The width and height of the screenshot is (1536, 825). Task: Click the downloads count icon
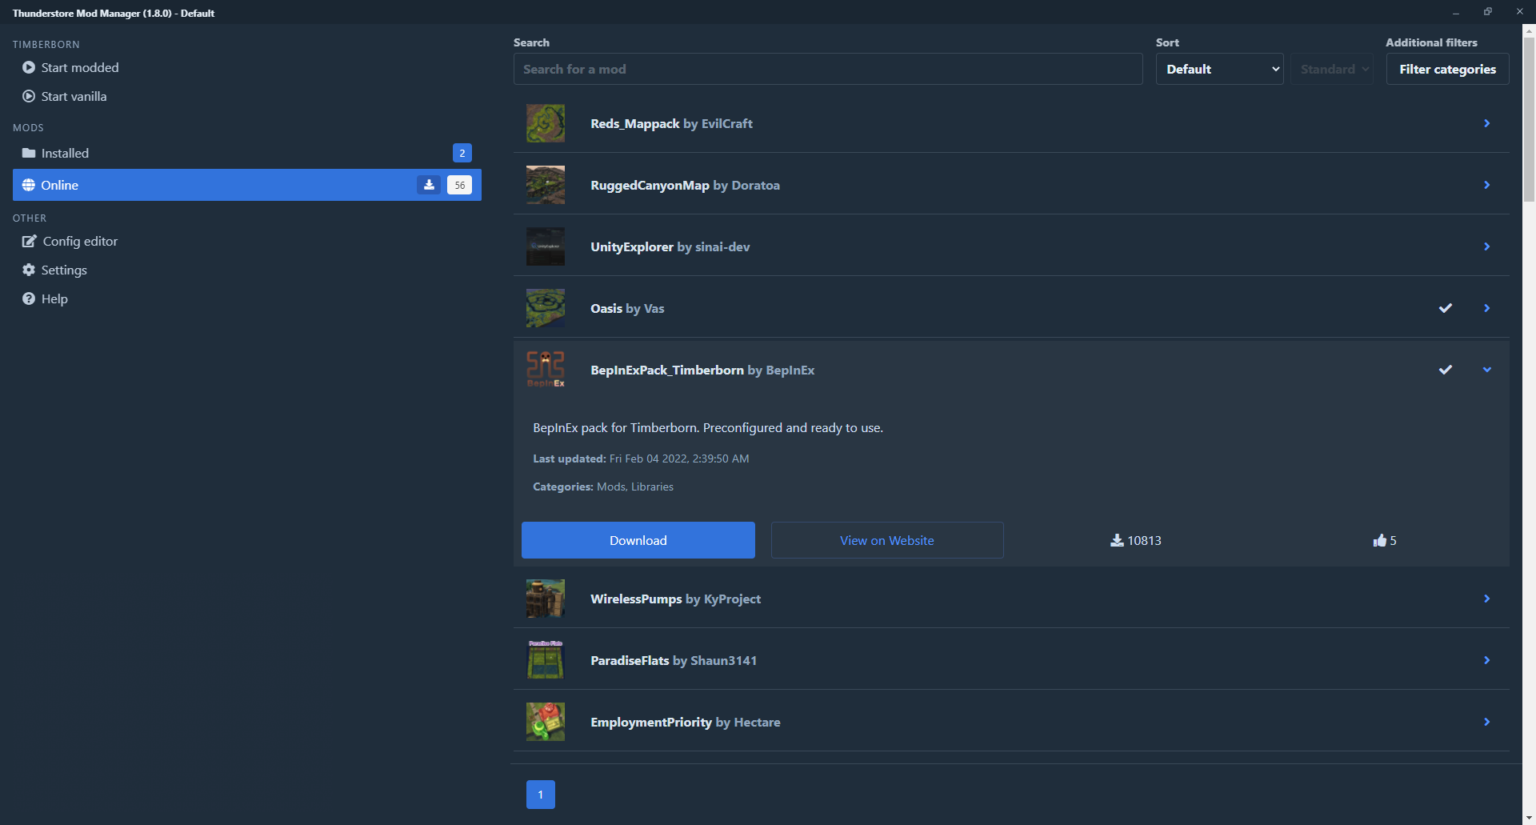pyautogui.click(x=1117, y=540)
